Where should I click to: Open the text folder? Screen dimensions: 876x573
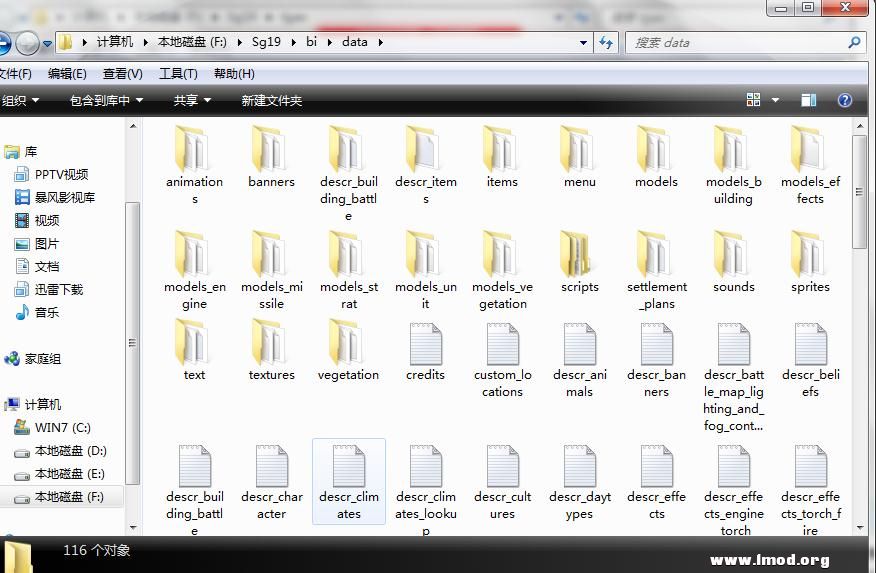[x=194, y=350]
